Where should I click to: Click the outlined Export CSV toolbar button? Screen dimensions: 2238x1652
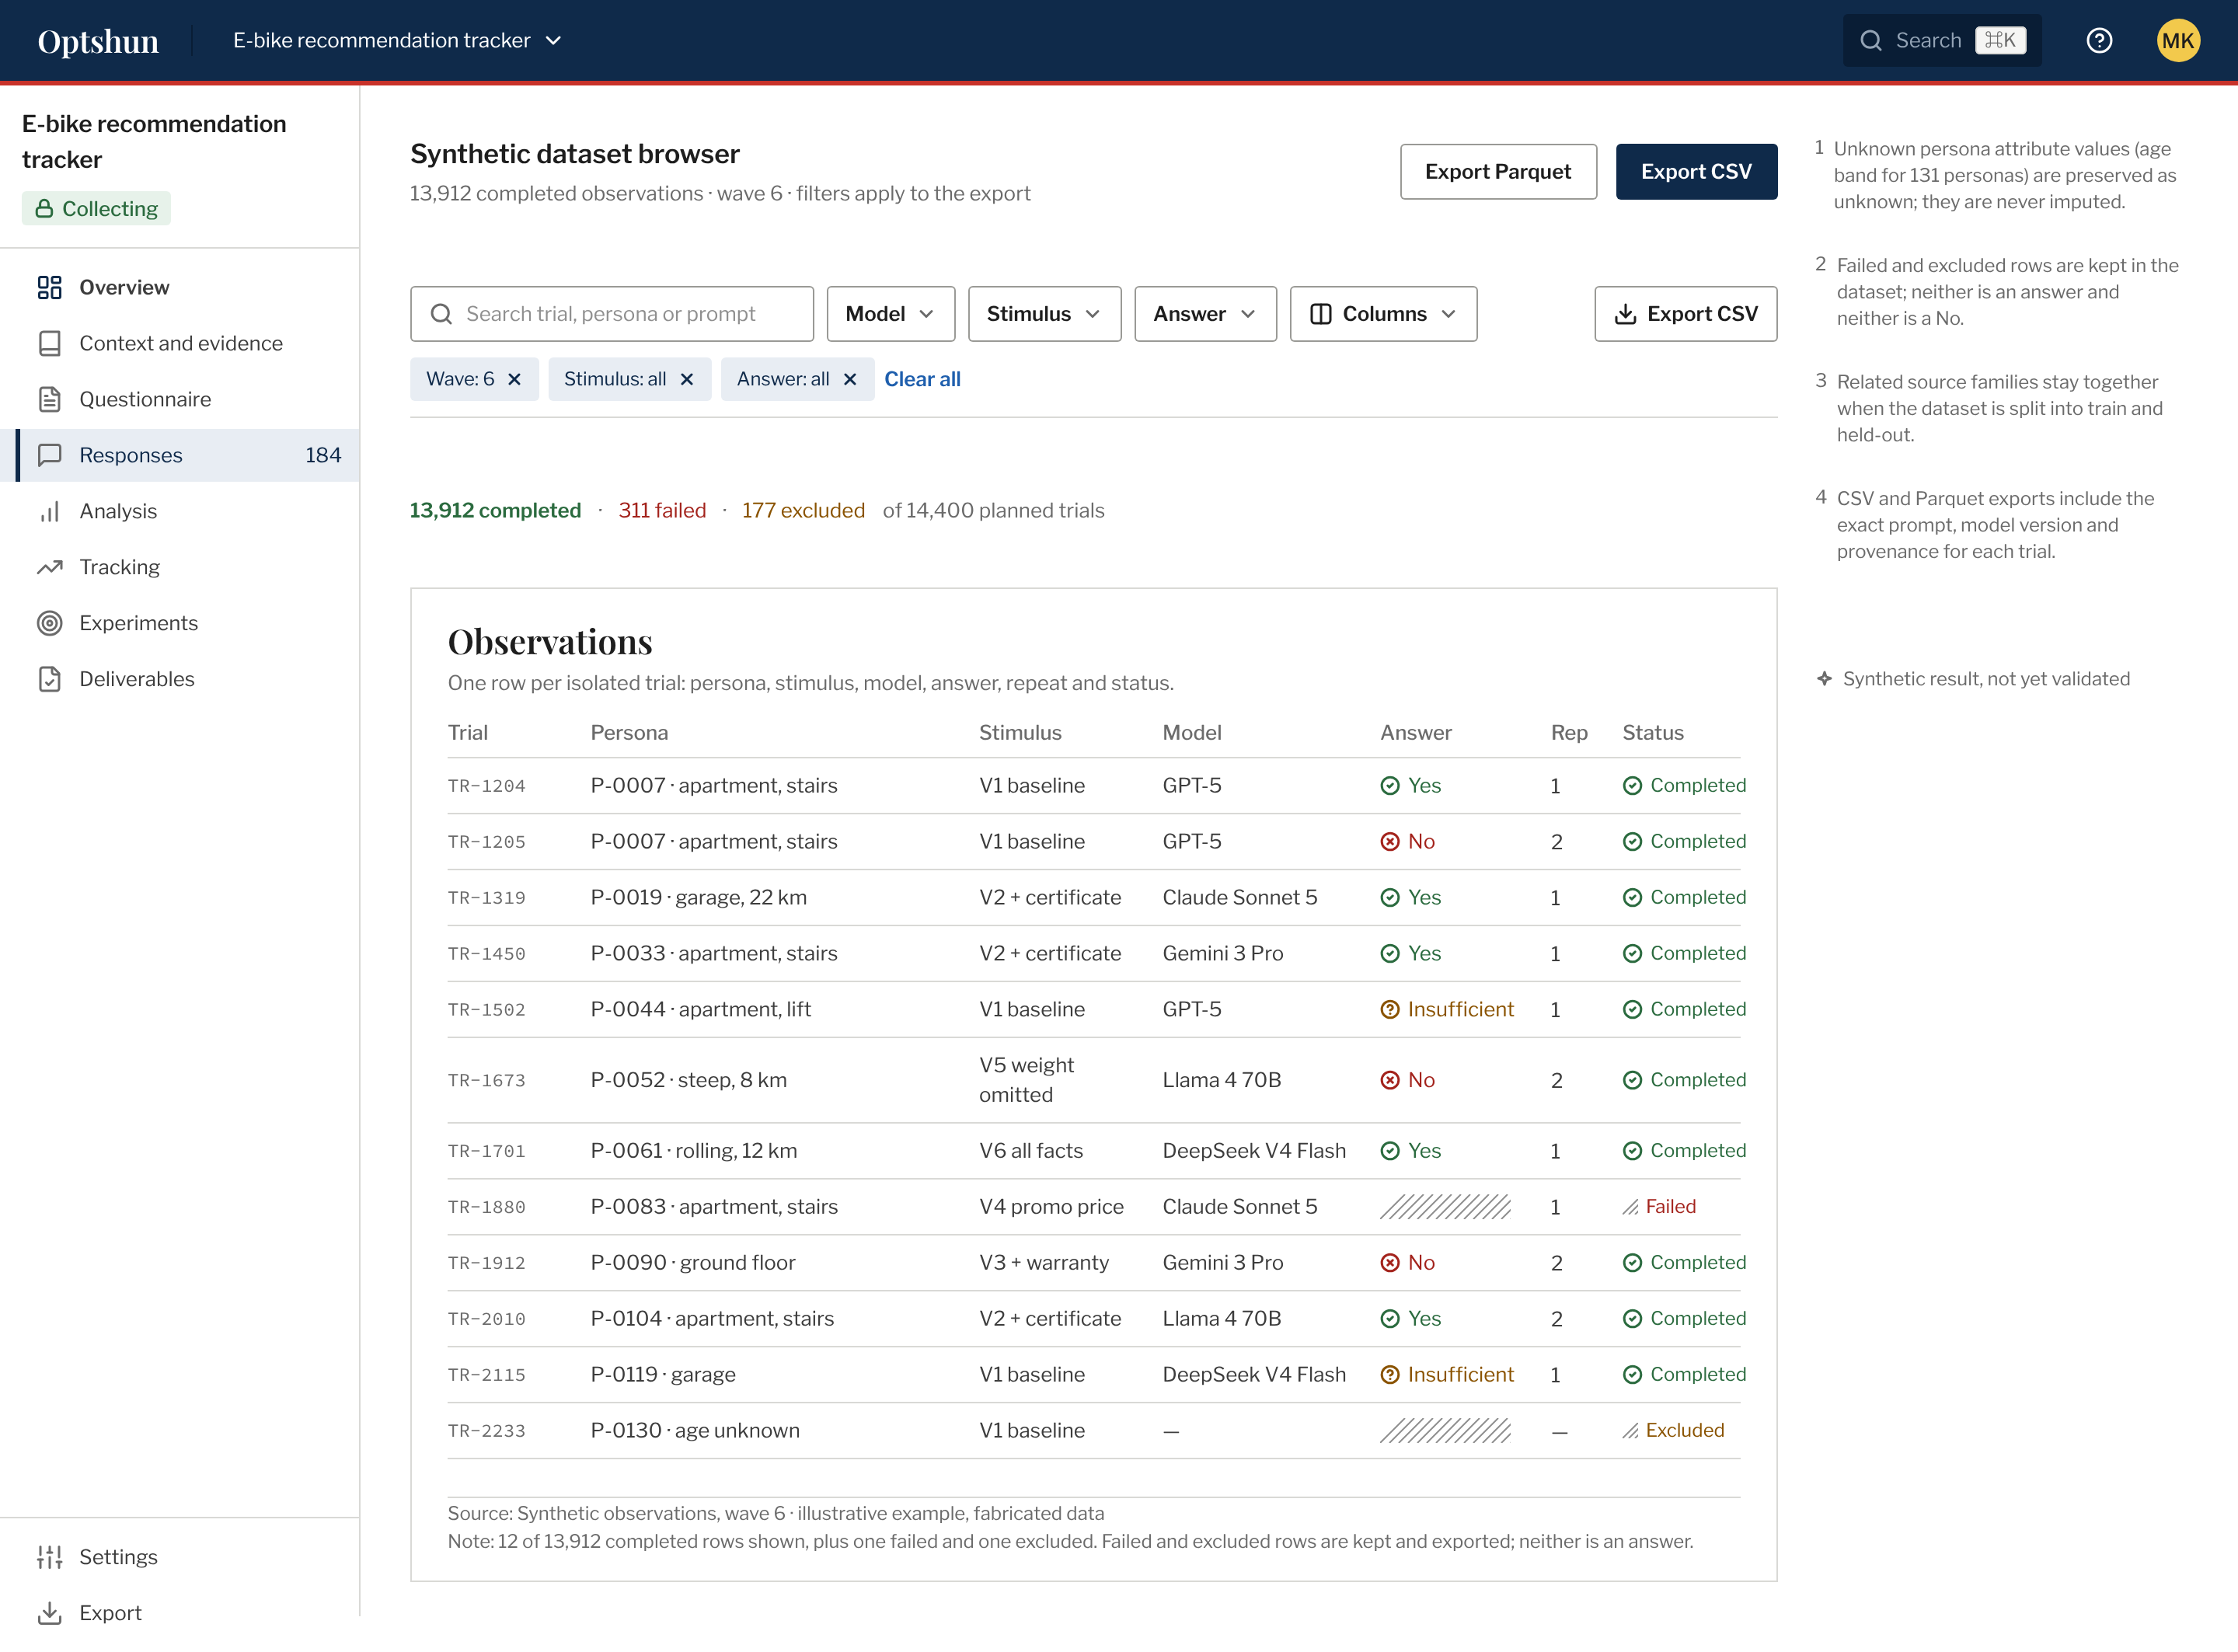[1685, 314]
